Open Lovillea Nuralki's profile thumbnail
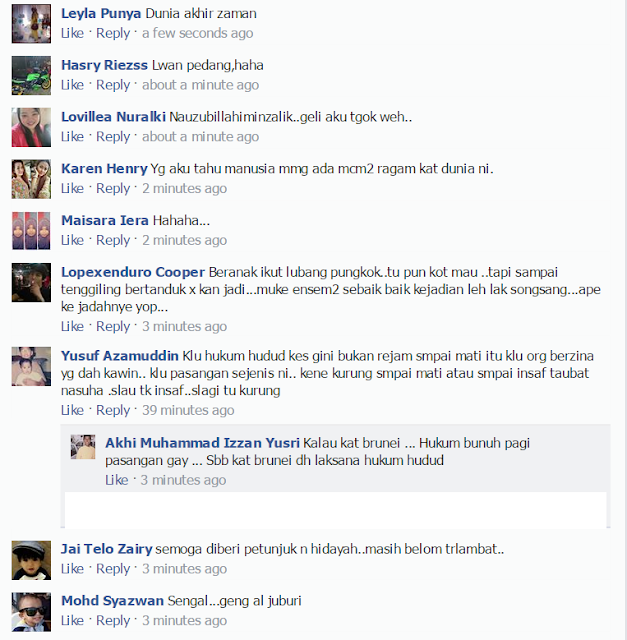 coord(31,127)
